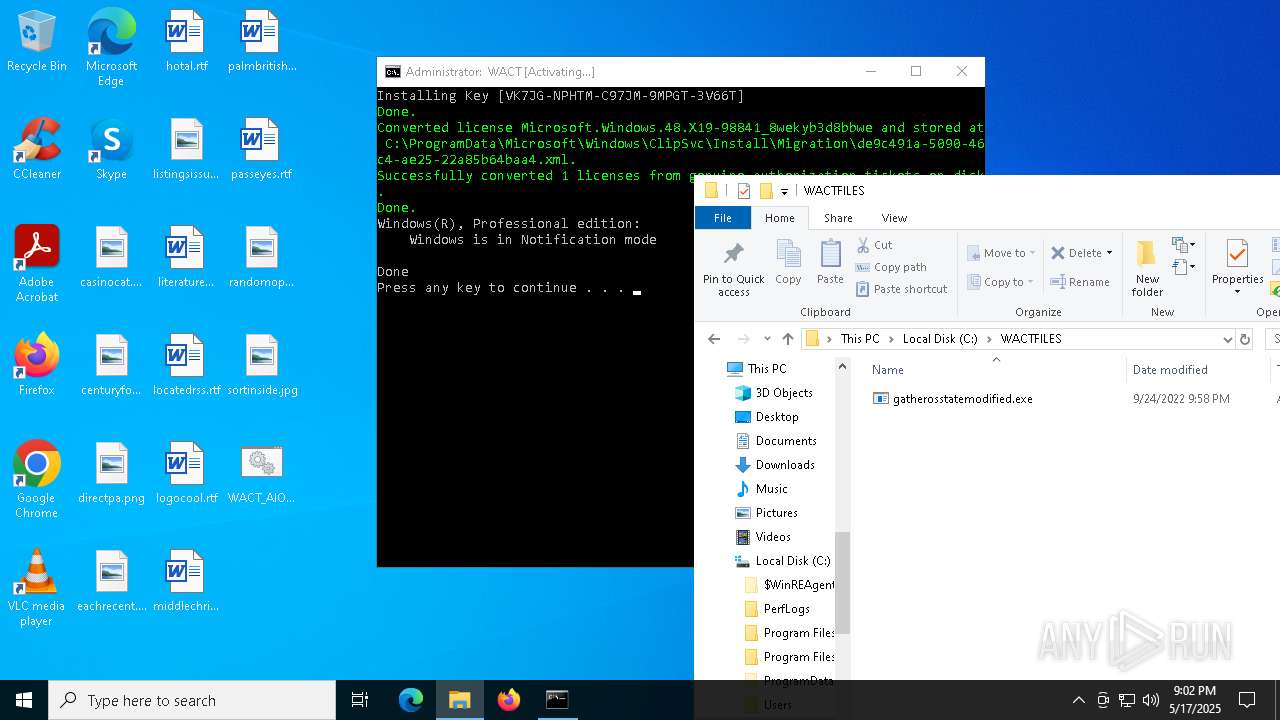Open the Windows Start menu

24,700
